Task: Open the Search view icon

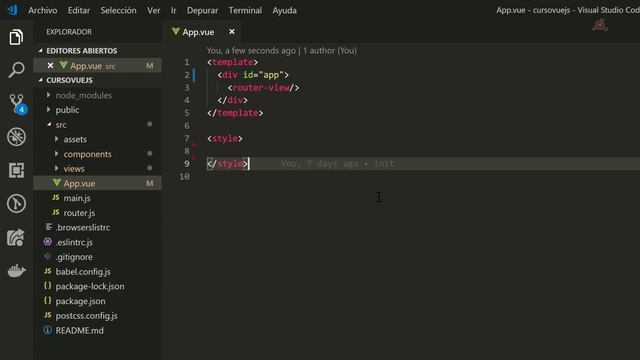Action: pyautogui.click(x=16, y=70)
